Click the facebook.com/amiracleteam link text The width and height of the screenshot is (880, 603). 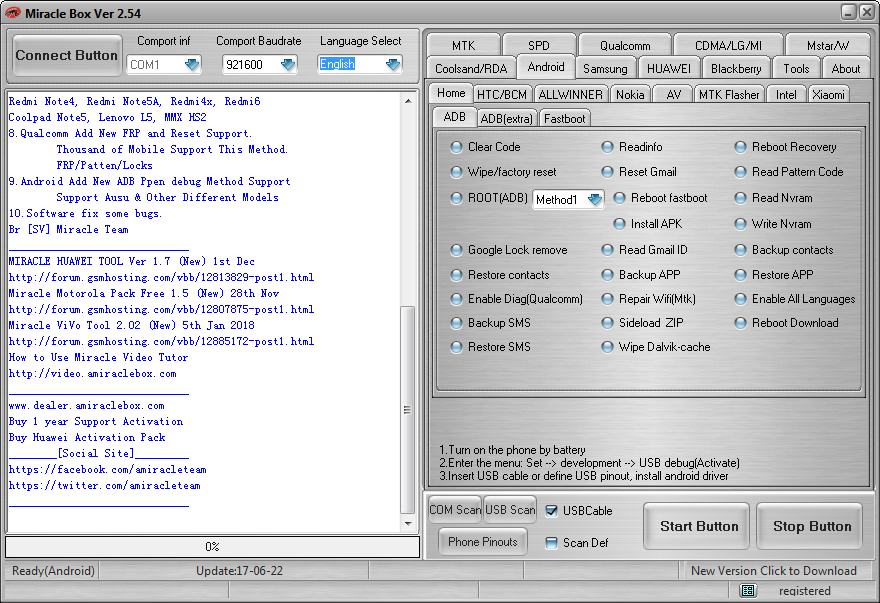click(108, 469)
